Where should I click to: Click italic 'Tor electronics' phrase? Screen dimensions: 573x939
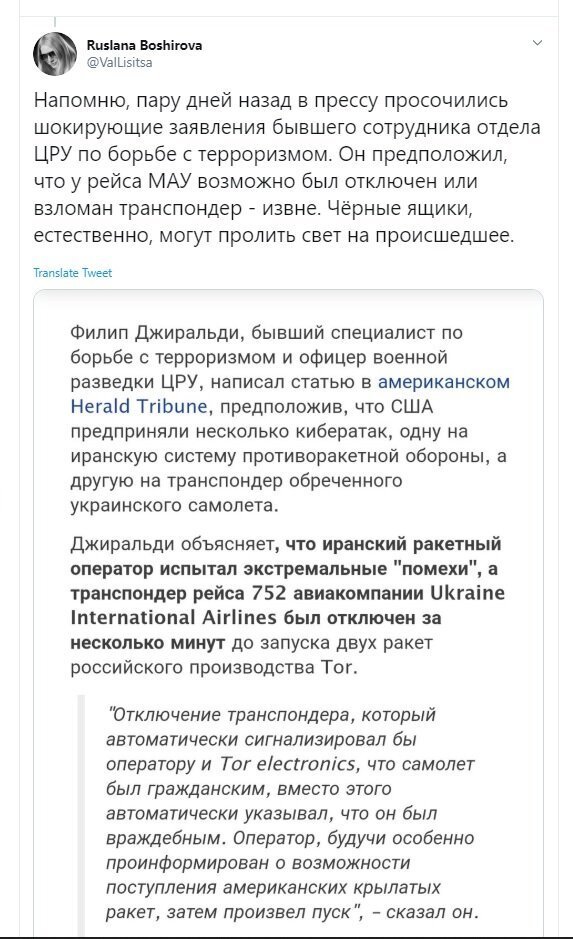287,764
